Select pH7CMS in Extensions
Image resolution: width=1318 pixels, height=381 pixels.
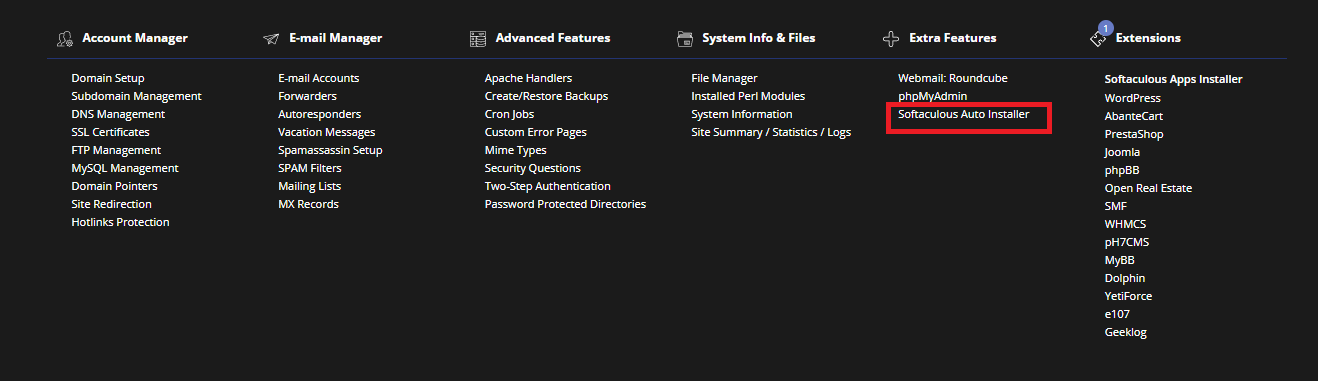(1127, 242)
